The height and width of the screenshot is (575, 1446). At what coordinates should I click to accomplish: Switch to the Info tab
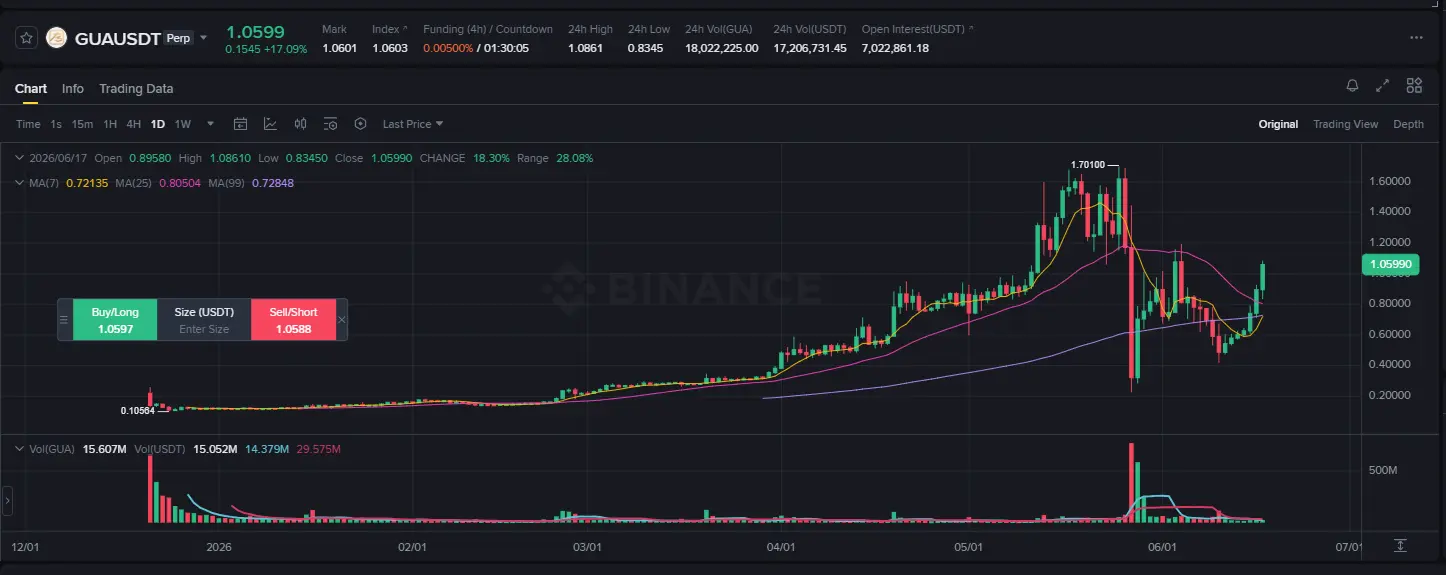73,89
